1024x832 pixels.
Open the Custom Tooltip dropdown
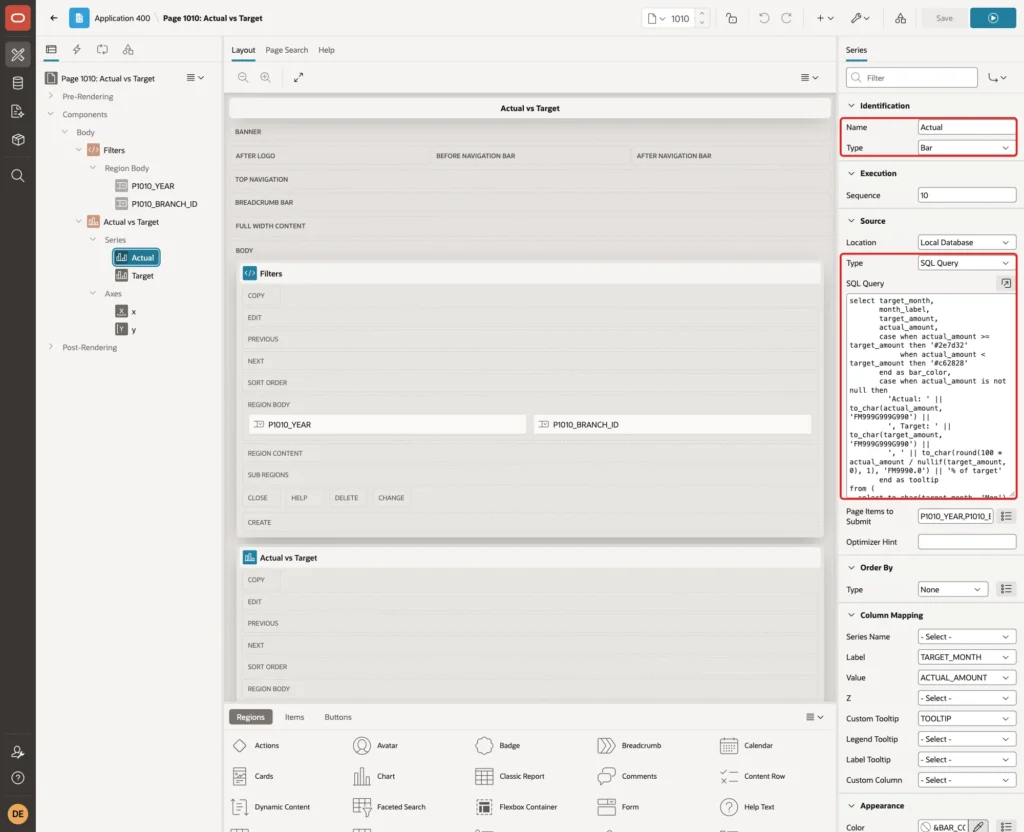coord(967,718)
